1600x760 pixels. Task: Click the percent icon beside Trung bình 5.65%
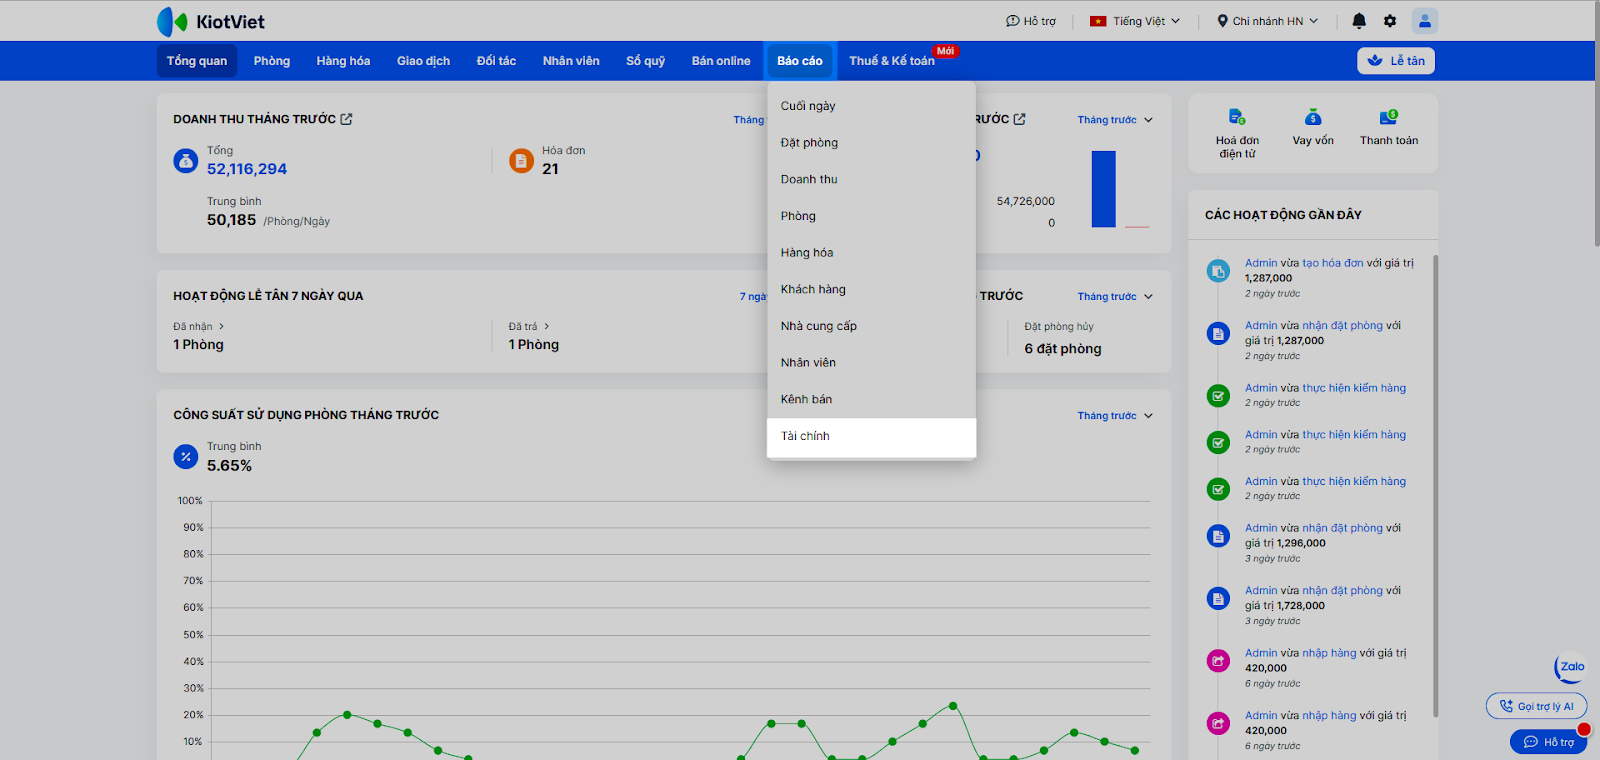(186, 456)
